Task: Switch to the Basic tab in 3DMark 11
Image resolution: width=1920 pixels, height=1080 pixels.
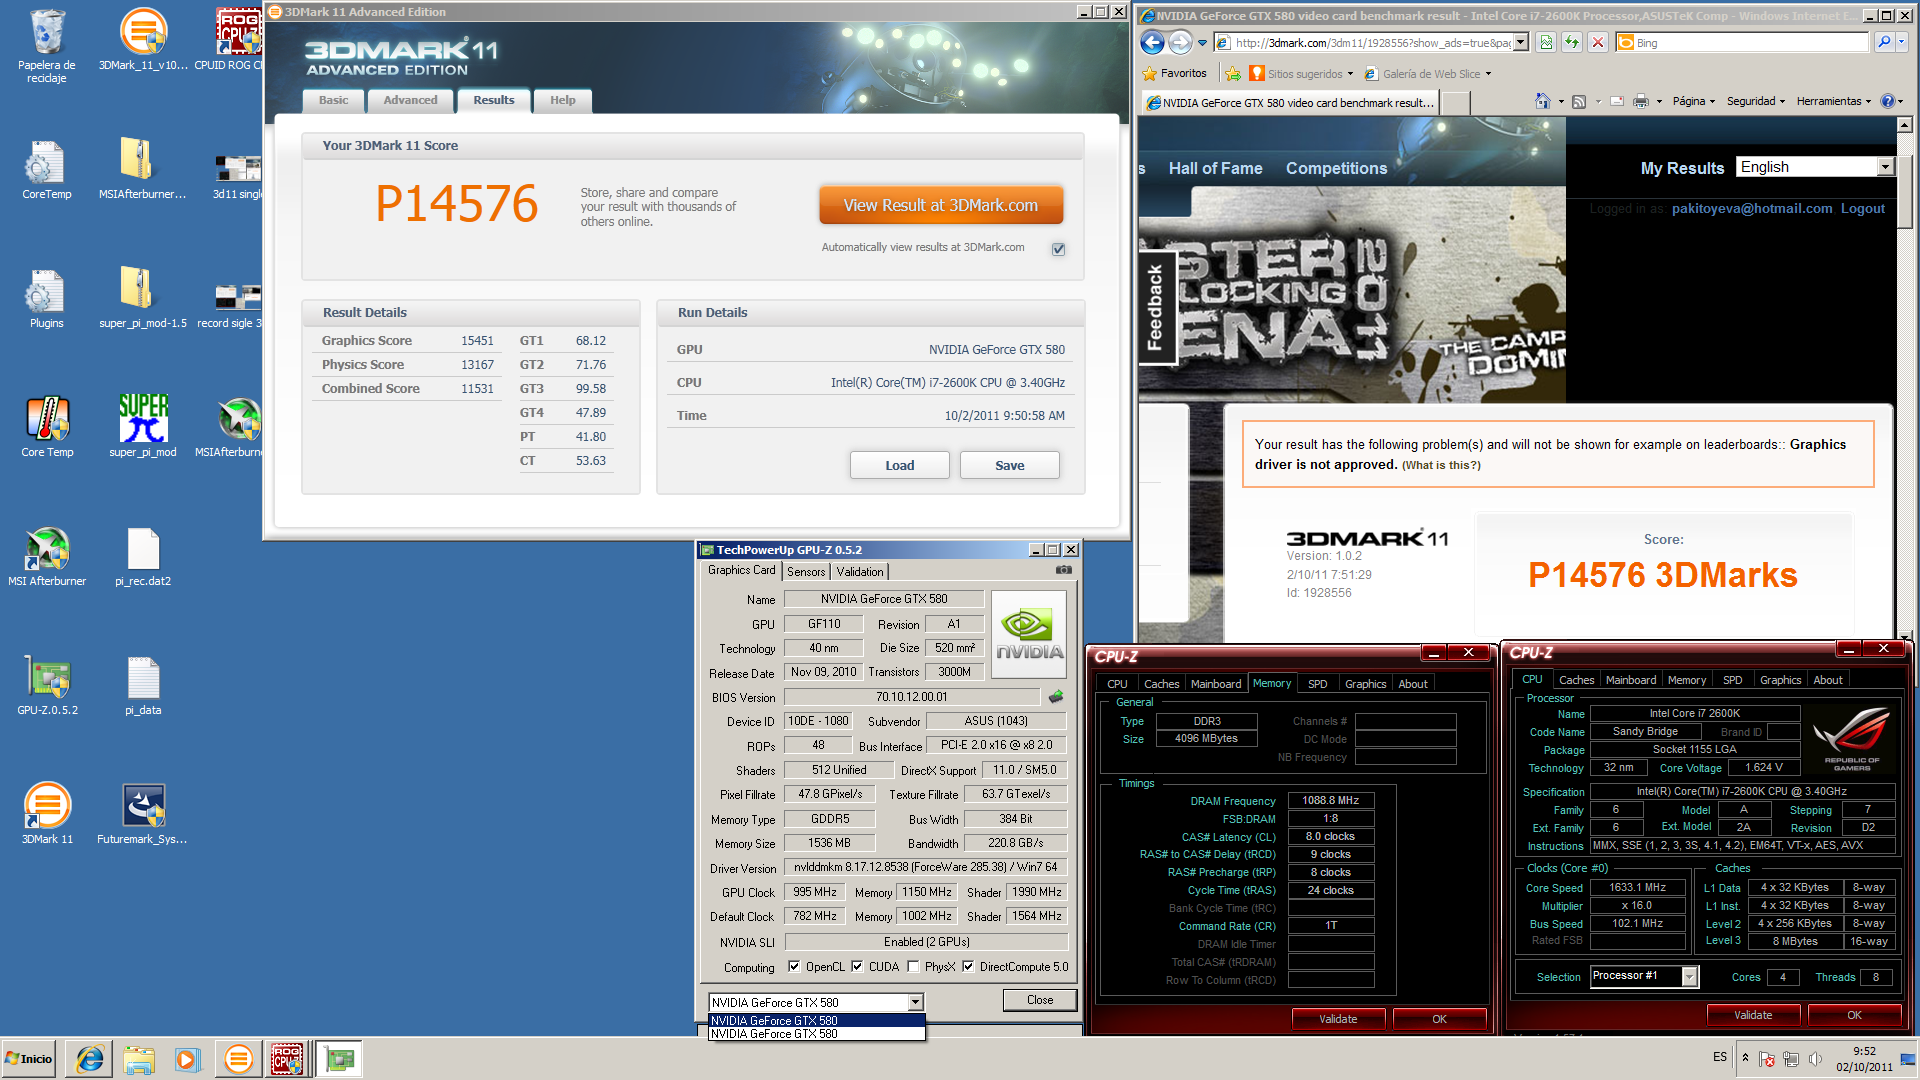Action: click(333, 100)
